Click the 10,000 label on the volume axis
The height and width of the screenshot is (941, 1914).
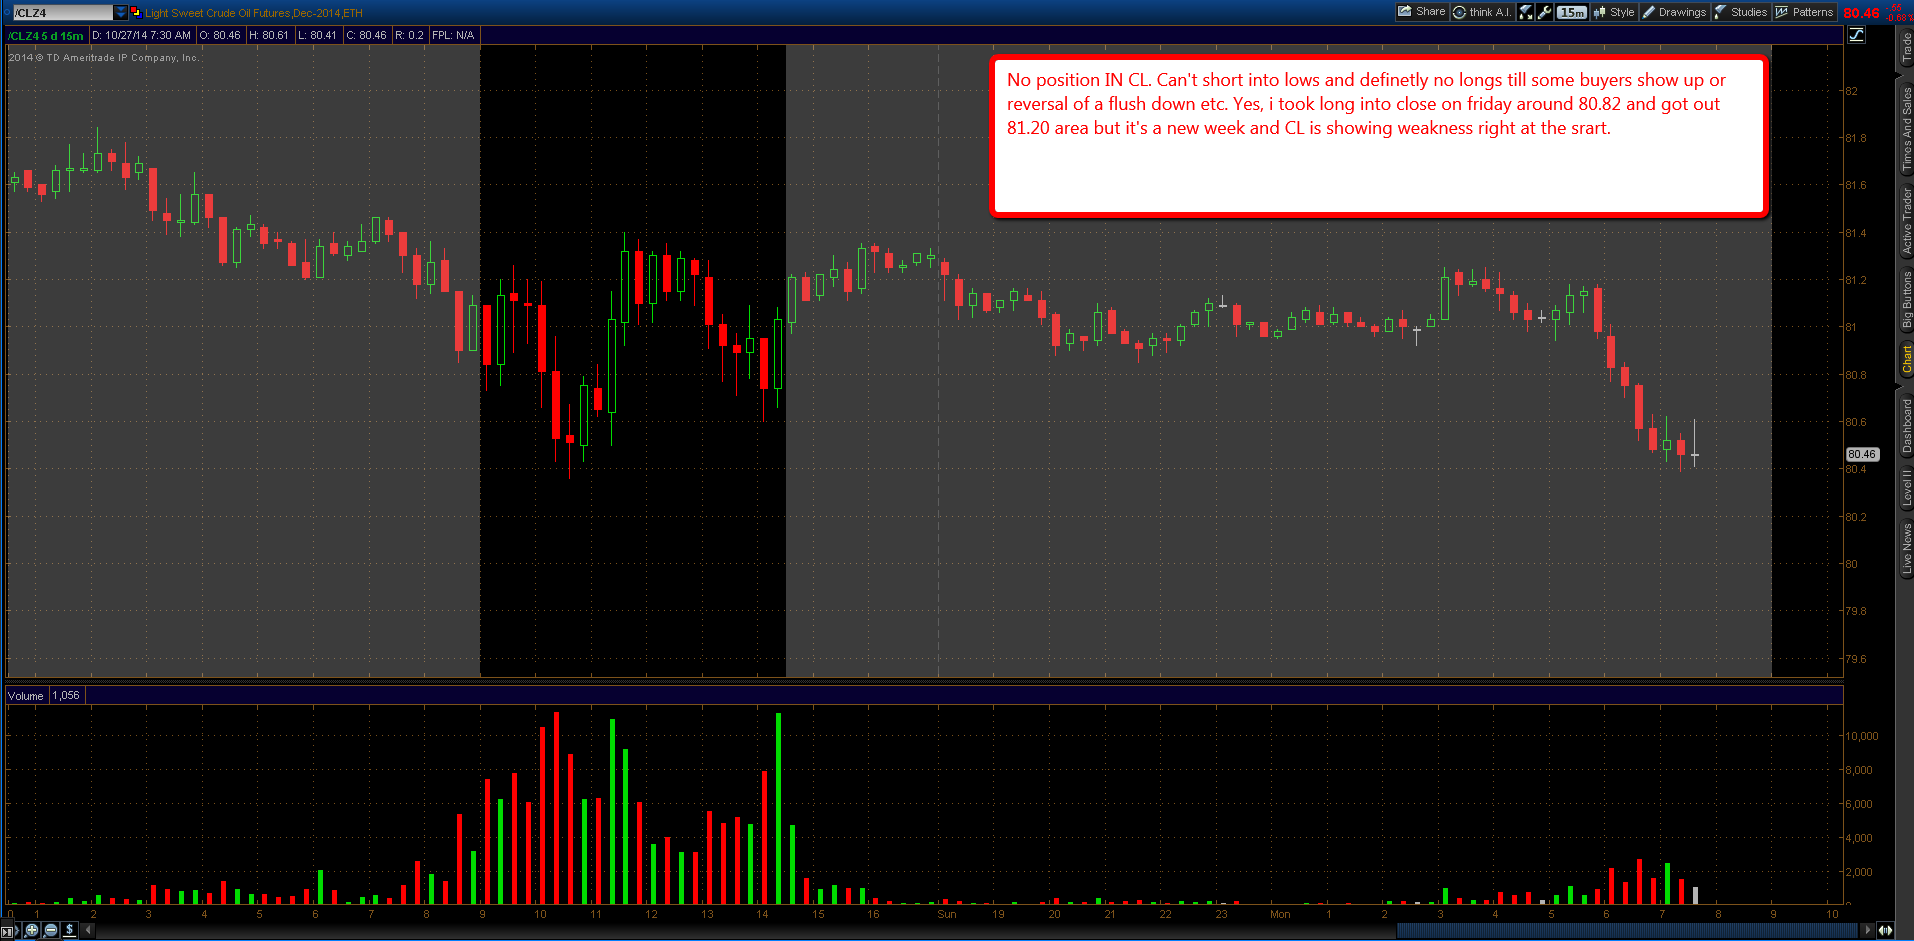[x=1861, y=736]
